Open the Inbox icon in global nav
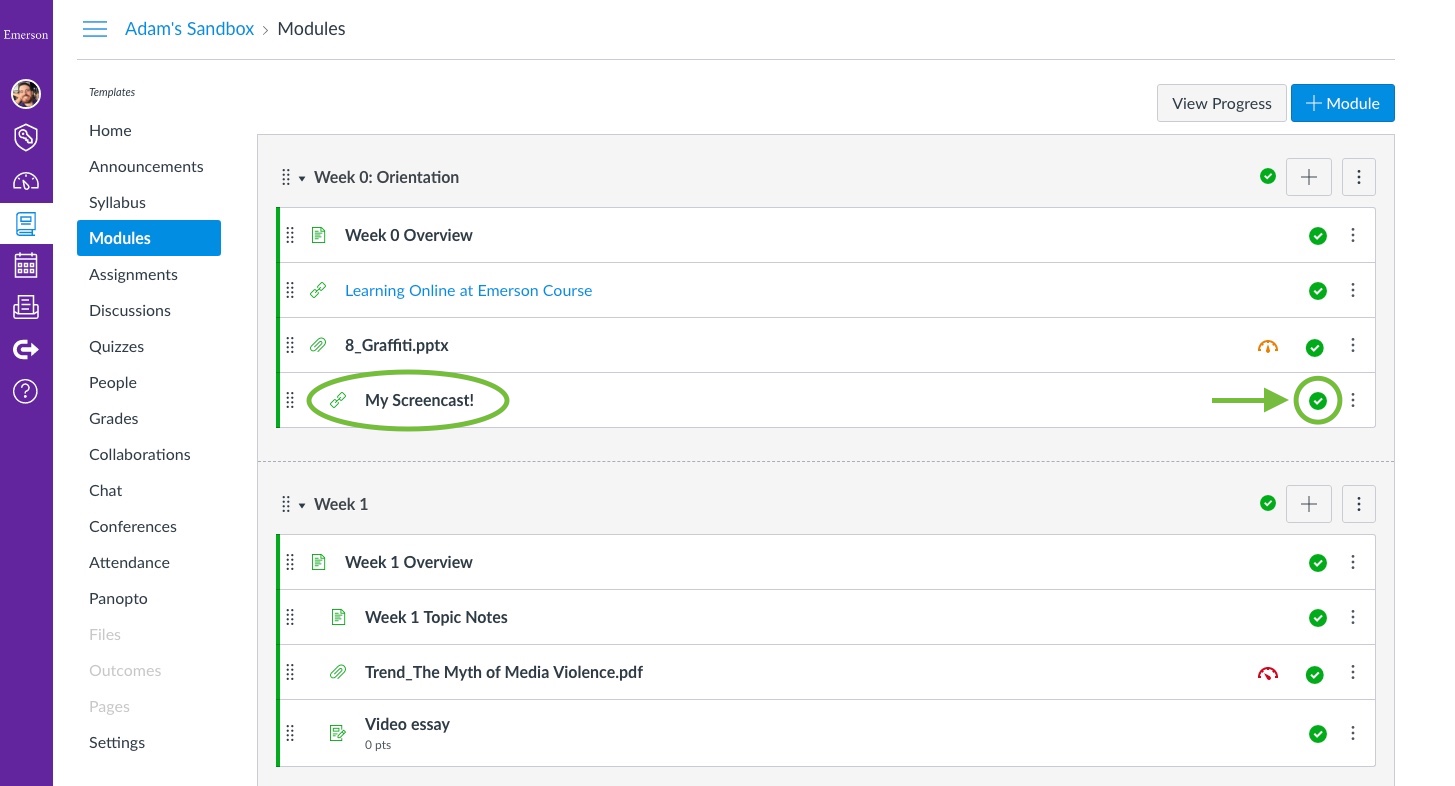Screen dimensions: 1455x786 click(x=26, y=307)
